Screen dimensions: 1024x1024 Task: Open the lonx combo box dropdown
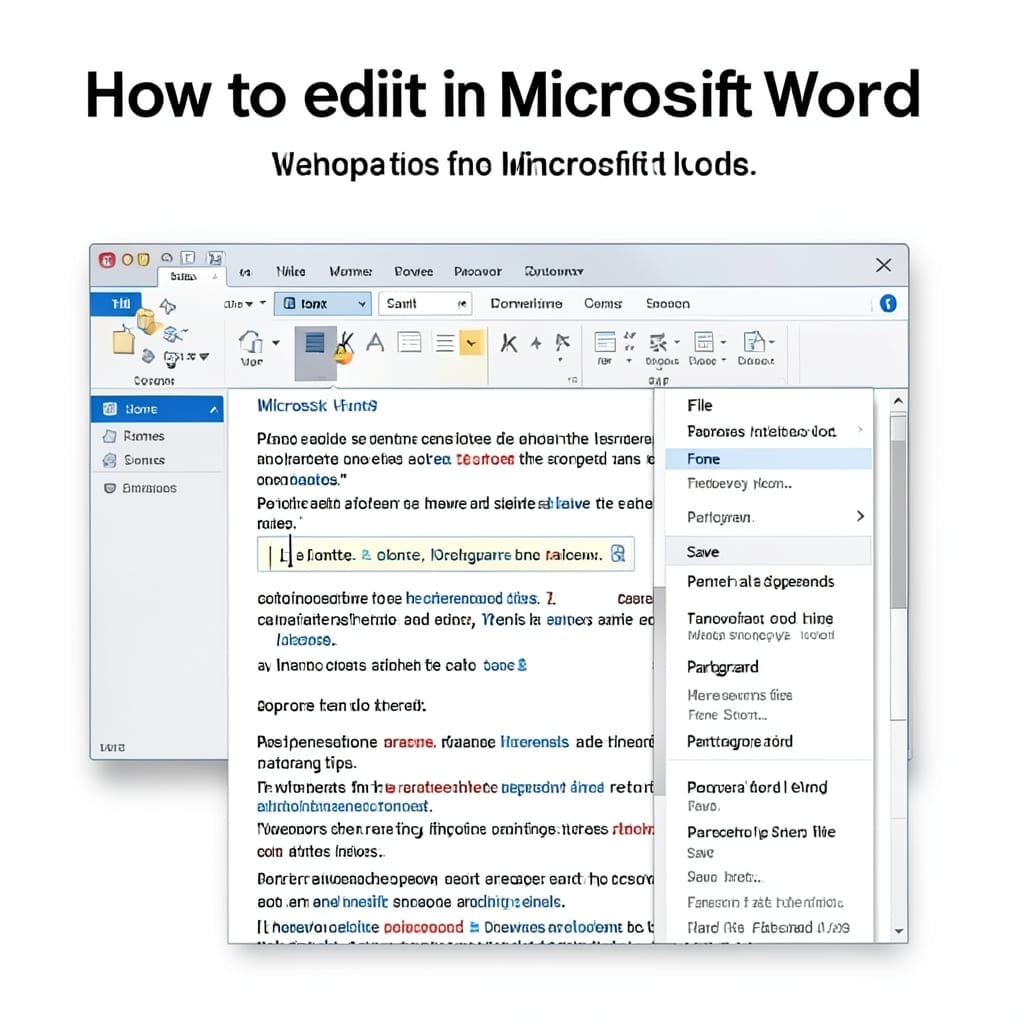pyautogui.click(x=362, y=304)
